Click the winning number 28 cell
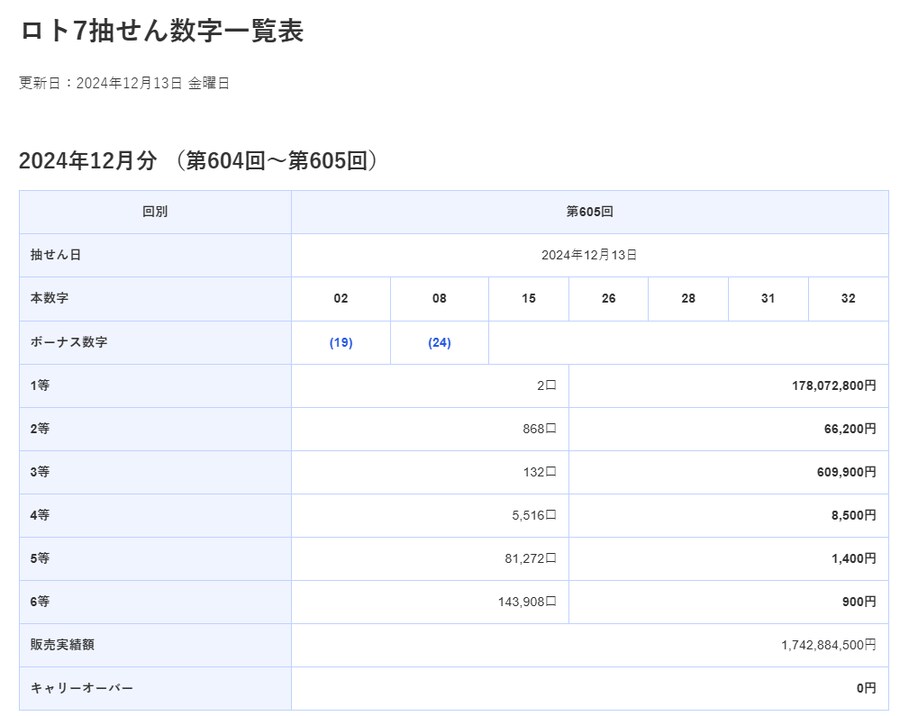 pos(687,299)
